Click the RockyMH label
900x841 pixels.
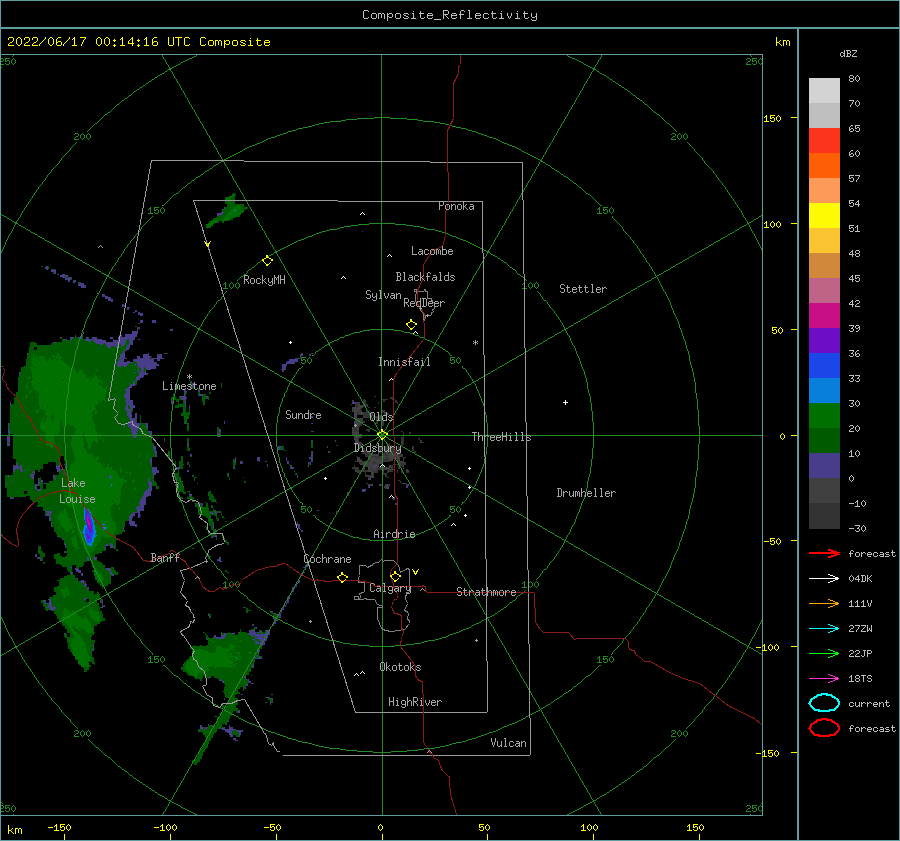264,280
